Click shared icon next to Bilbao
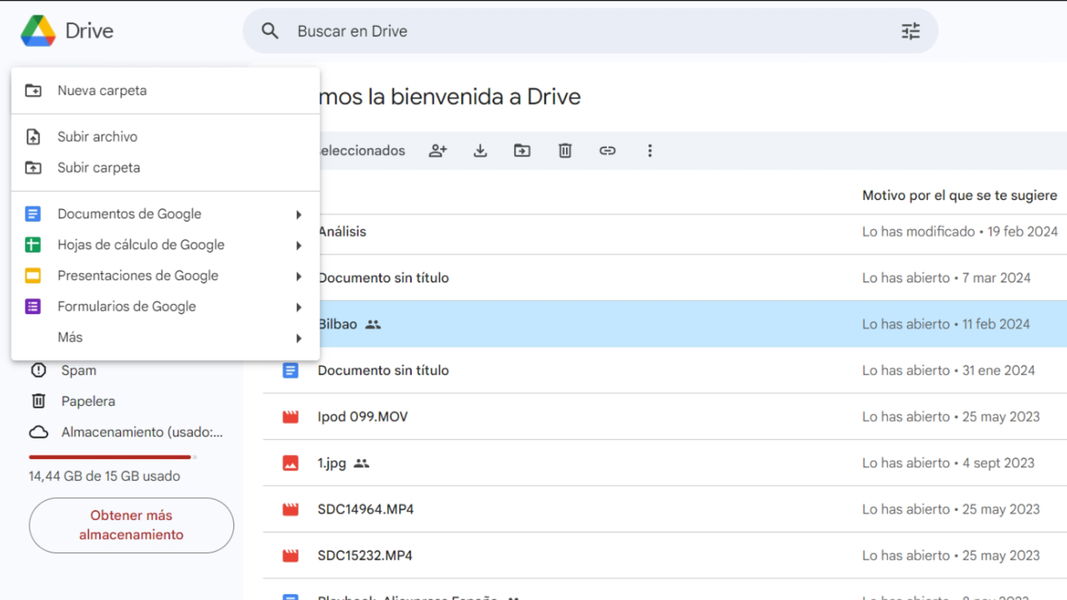This screenshot has height=600, width=1067. 373,324
